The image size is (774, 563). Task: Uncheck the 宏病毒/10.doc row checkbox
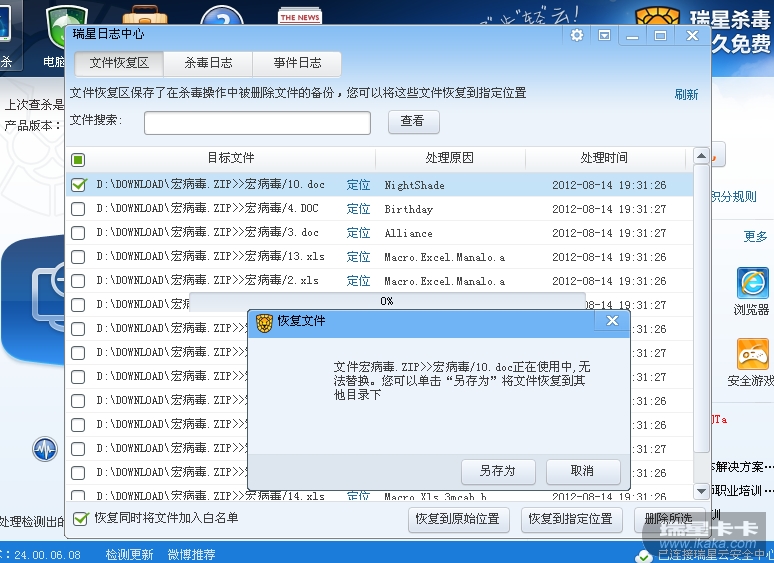[78, 185]
